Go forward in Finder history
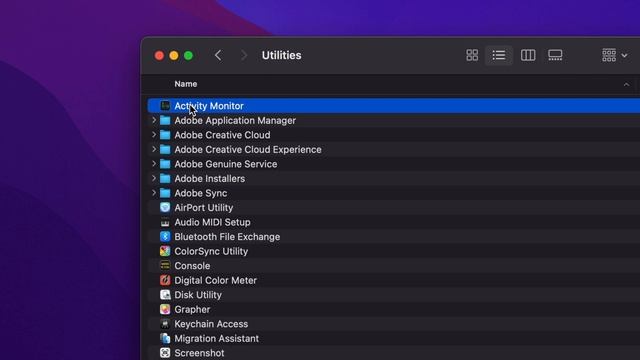This screenshot has width=640, height=360. [x=244, y=55]
